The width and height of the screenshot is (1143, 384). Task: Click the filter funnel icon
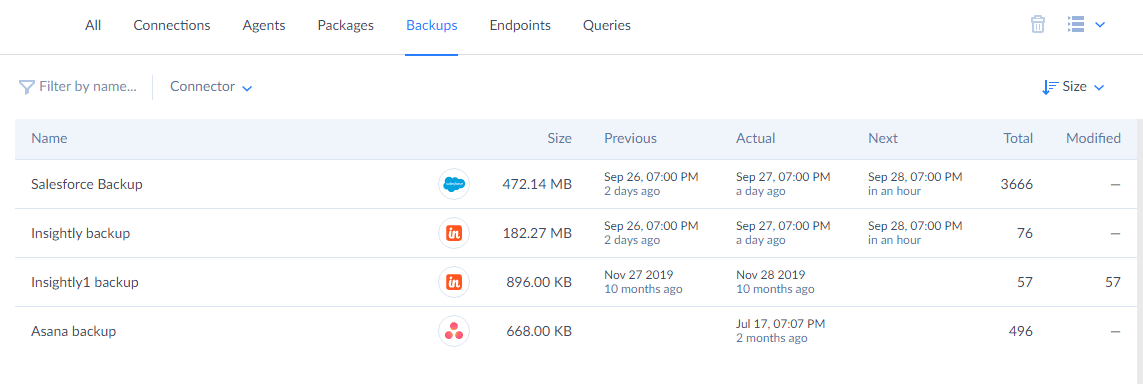(26, 87)
